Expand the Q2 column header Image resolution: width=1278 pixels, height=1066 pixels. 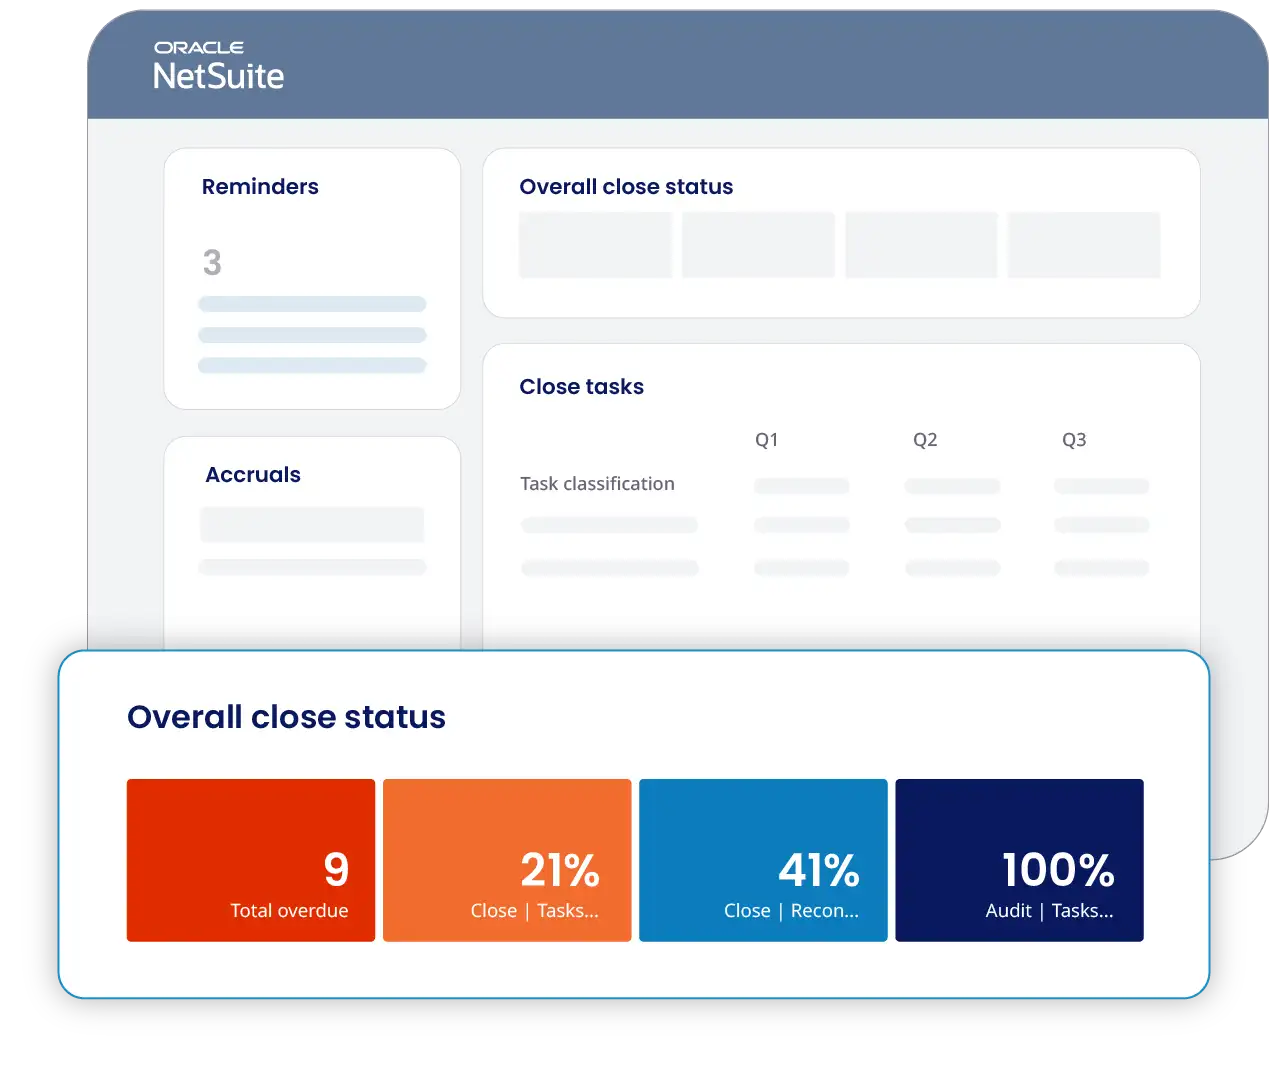(x=925, y=439)
